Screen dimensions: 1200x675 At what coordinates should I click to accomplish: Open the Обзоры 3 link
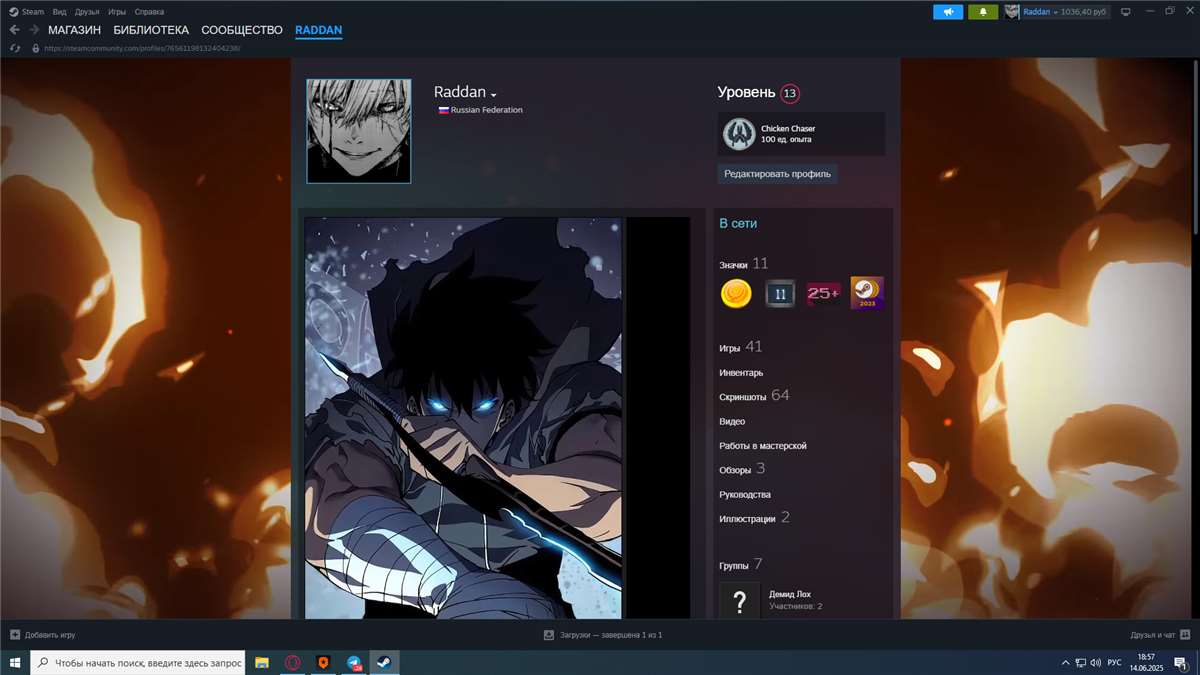(x=742, y=469)
